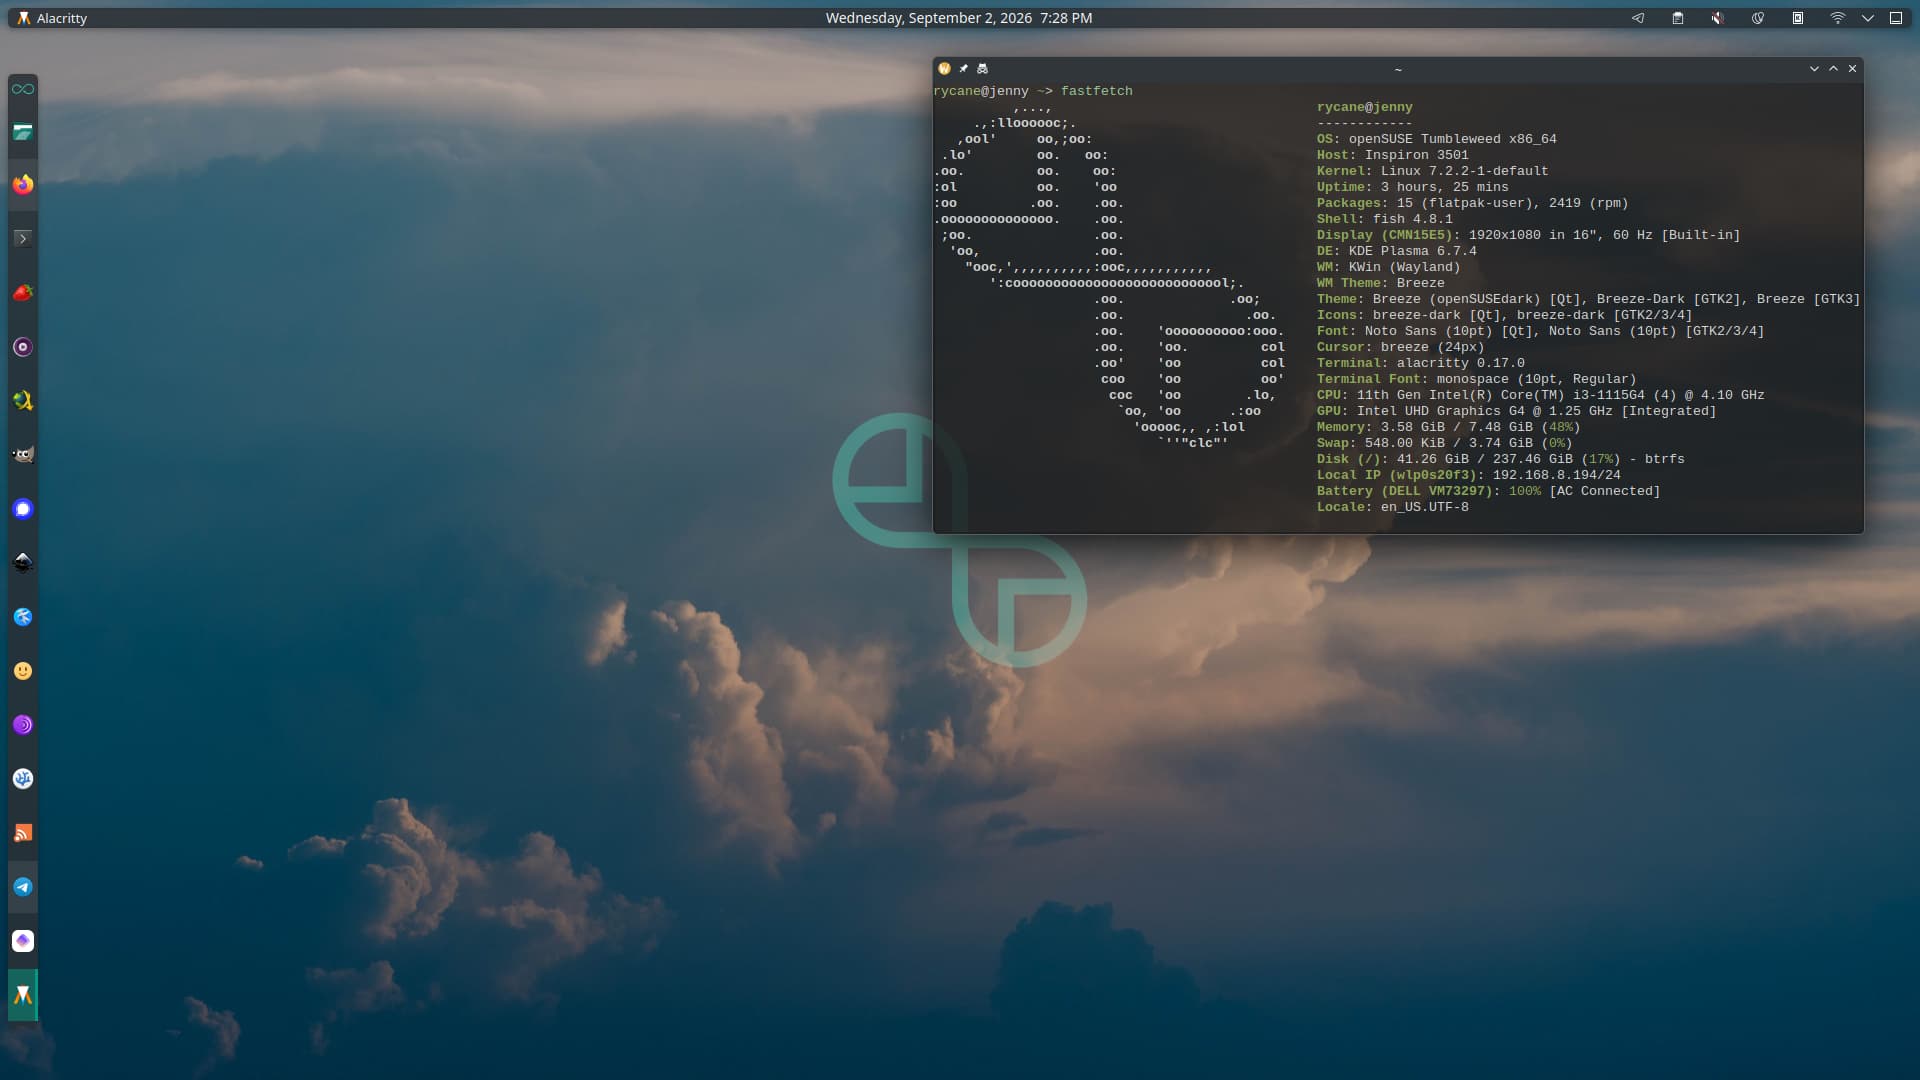This screenshot has width=1920, height=1080.
Task: Toggle pin on the Alacritty titlebar
Action: 963,69
